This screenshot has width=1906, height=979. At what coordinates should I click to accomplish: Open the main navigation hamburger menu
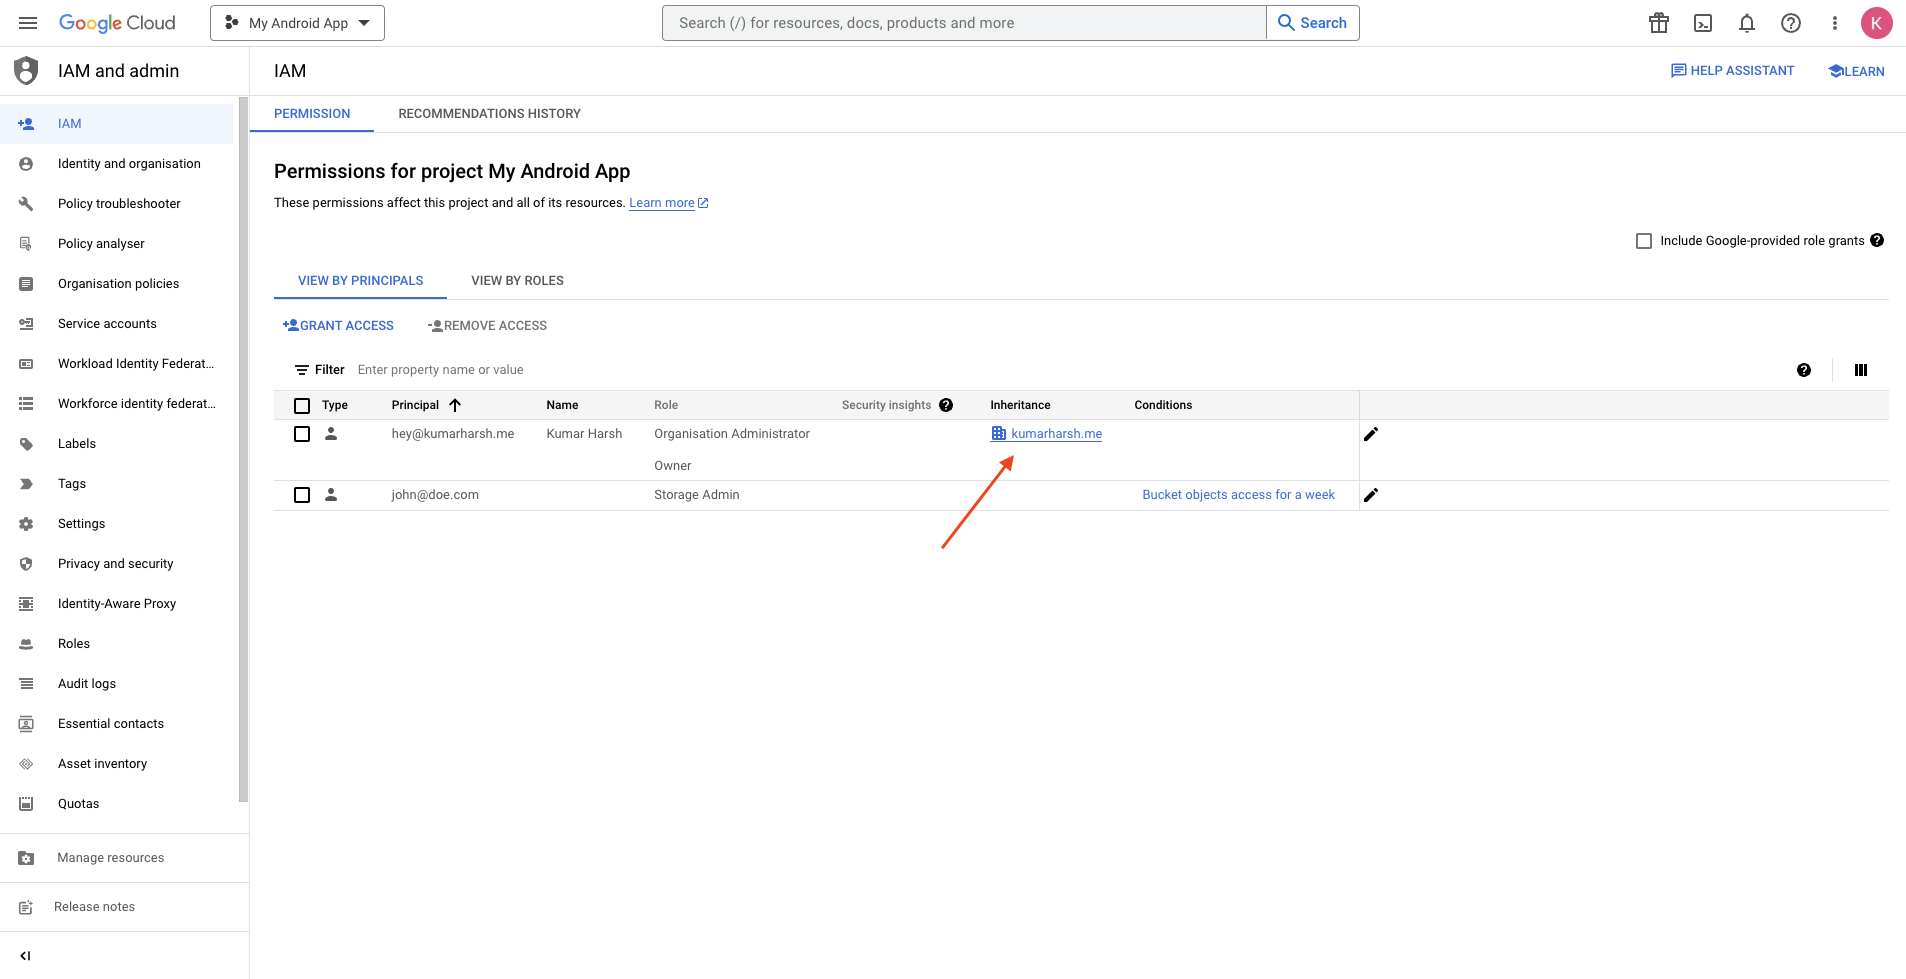pyautogui.click(x=28, y=23)
